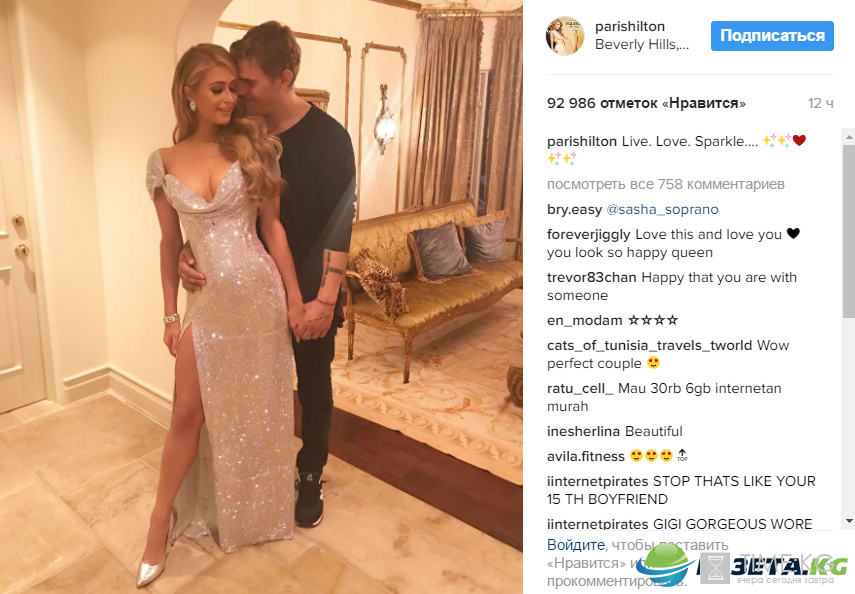855x594 pixels.
Task: Open inesherlina commenter profile
Action: [584, 431]
